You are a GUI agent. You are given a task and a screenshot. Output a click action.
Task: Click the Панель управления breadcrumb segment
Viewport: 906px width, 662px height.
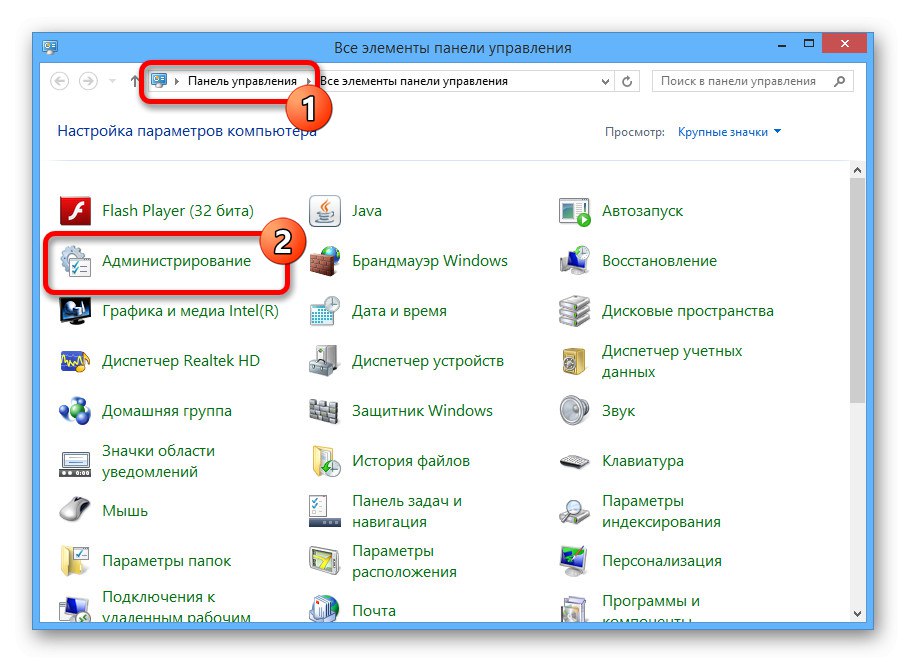pos(243,81)
